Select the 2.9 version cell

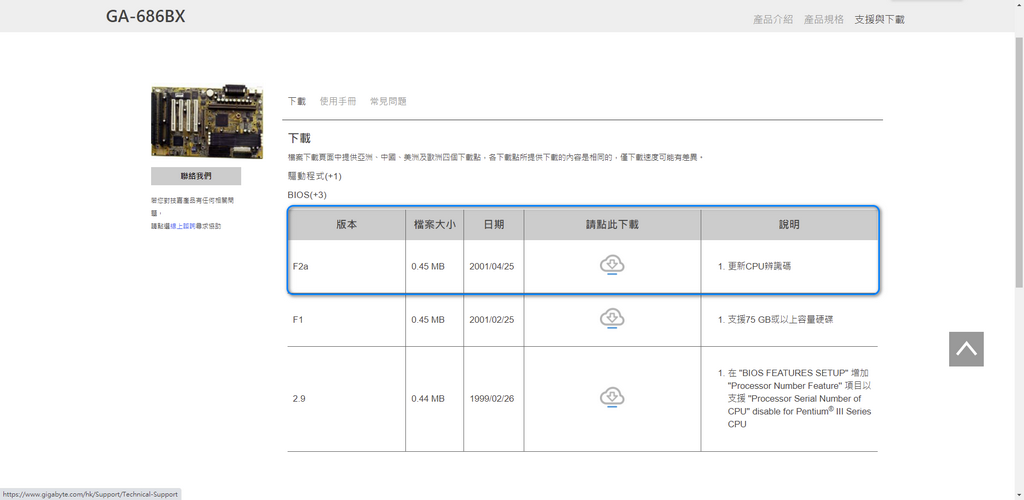[346, 399]
